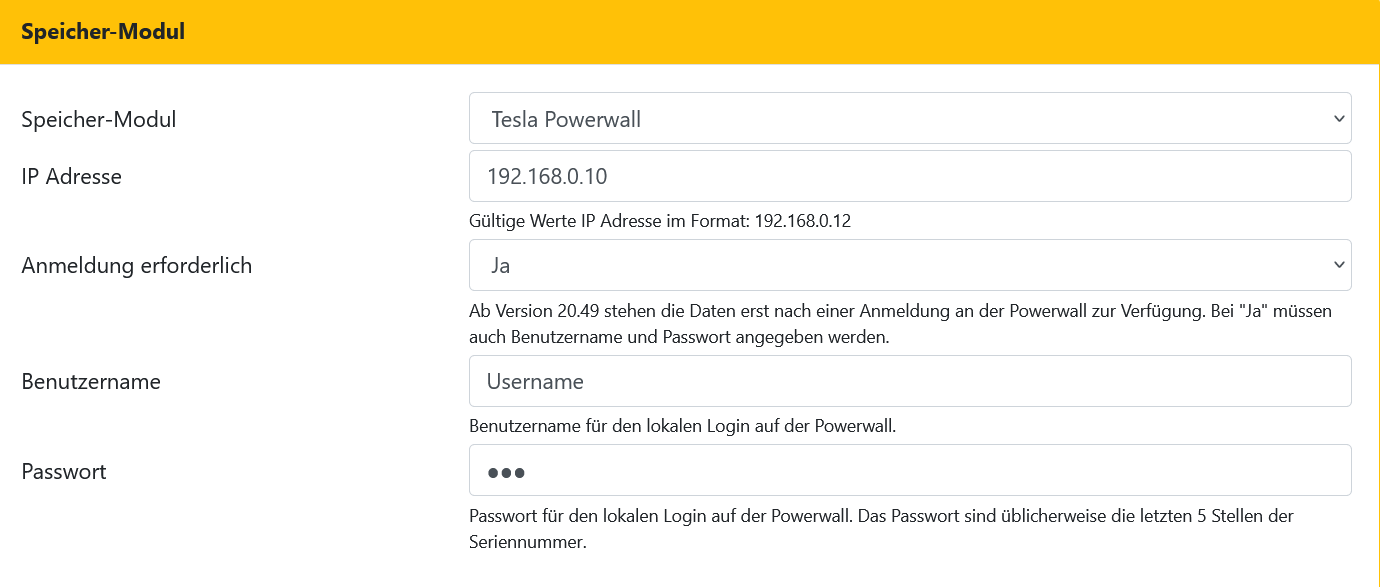Focus the IP Adresse input field
The width and height of the screenshot is (1382, 587).
910,177
